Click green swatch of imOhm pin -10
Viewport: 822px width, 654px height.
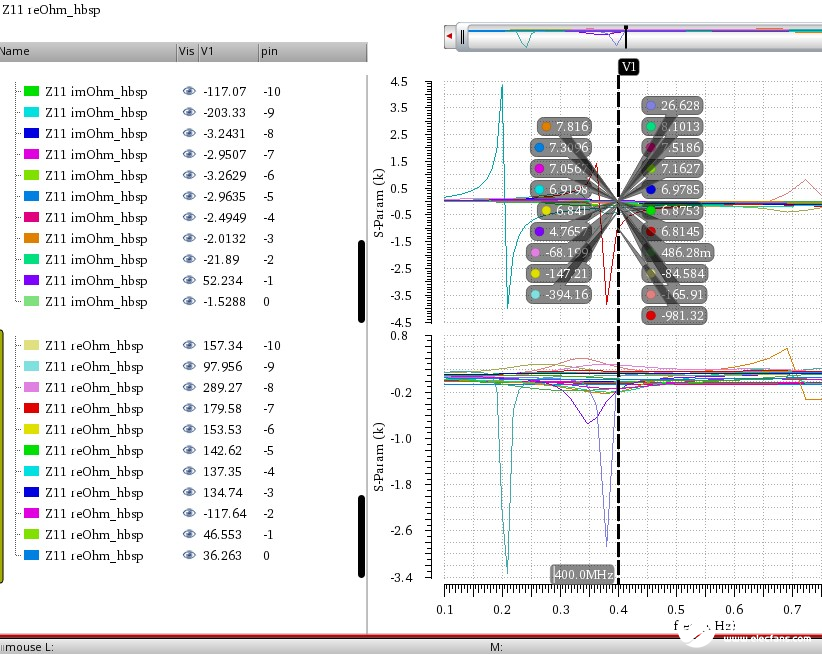[x=31, y=91]
